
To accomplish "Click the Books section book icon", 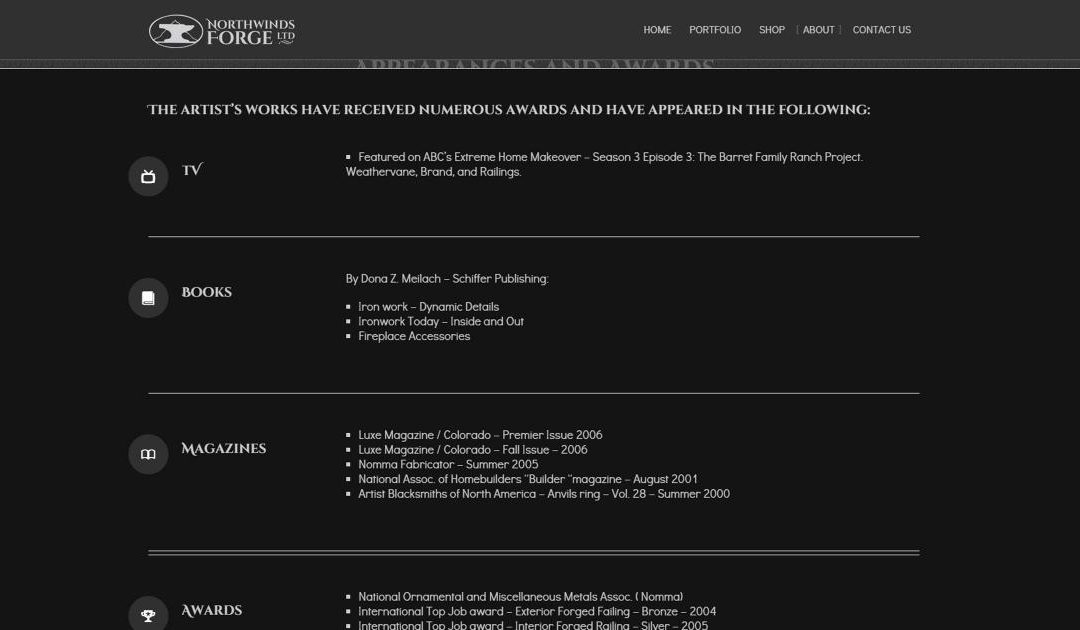I will point(148,298).
